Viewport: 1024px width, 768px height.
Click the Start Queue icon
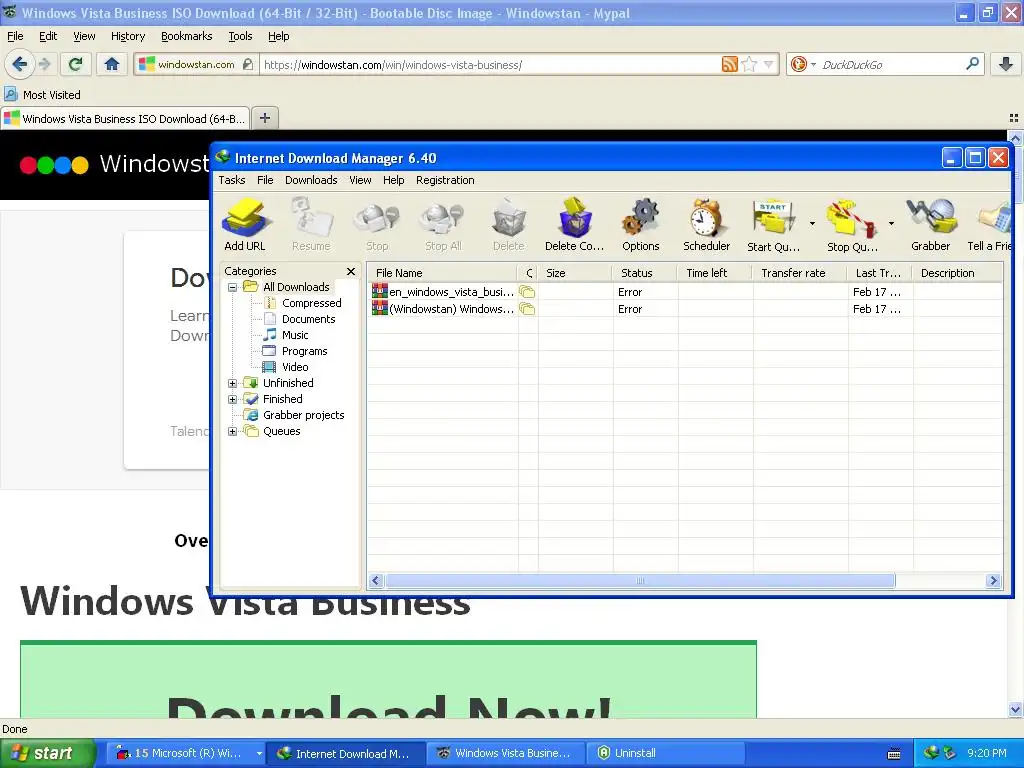(773, 225)
